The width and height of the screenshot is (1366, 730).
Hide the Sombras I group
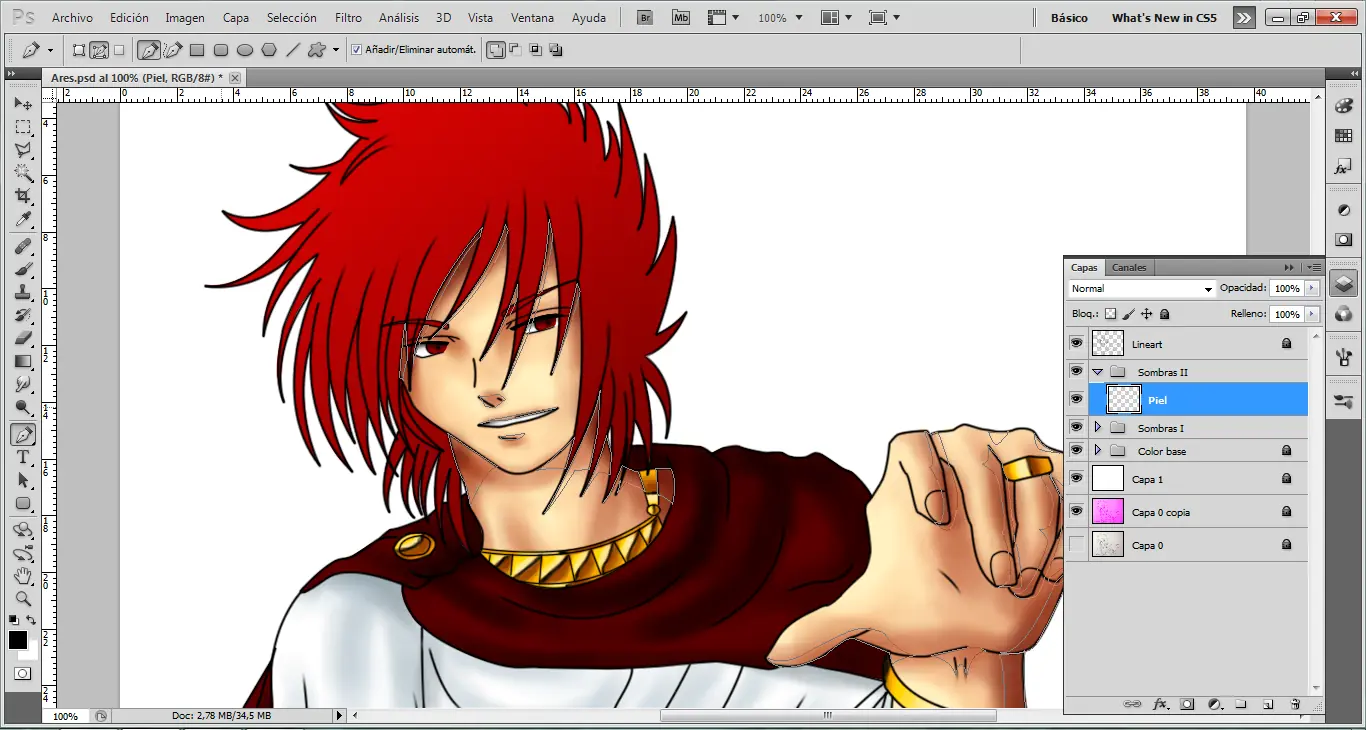point(1076,427)
